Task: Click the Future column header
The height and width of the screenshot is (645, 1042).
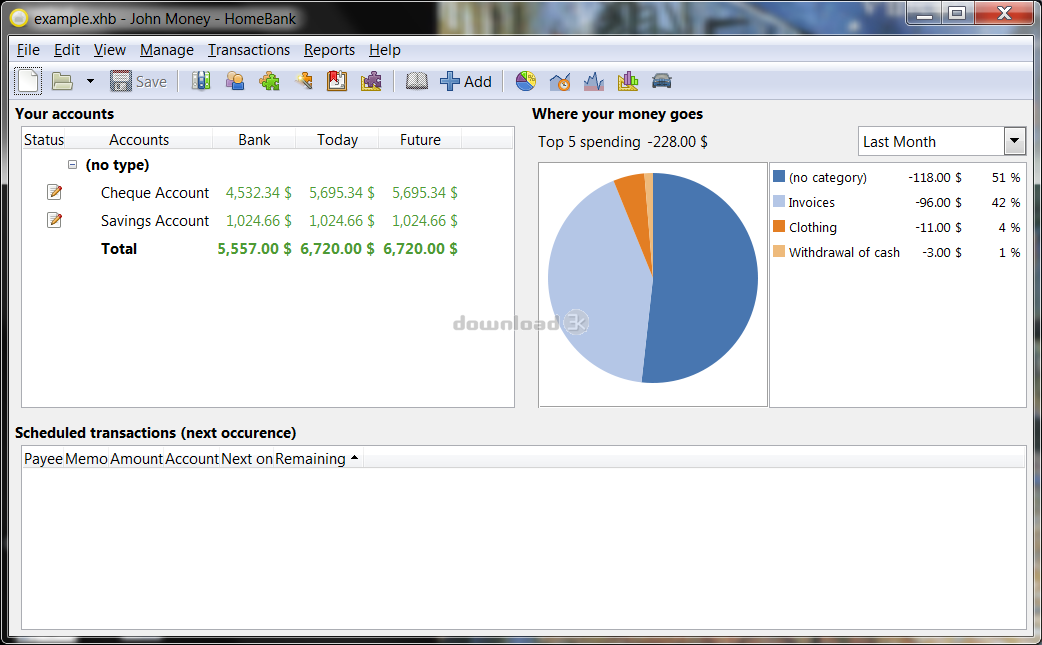Action: (420, 139)
